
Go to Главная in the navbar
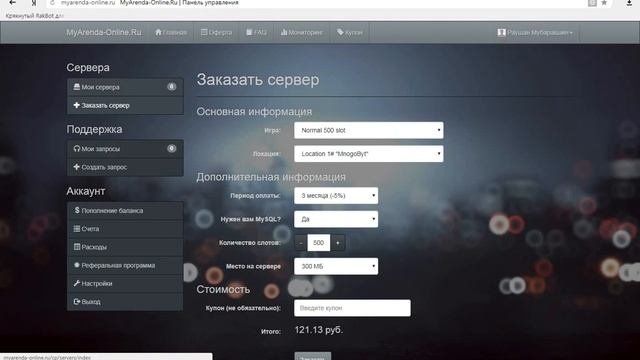coord(171,32)
